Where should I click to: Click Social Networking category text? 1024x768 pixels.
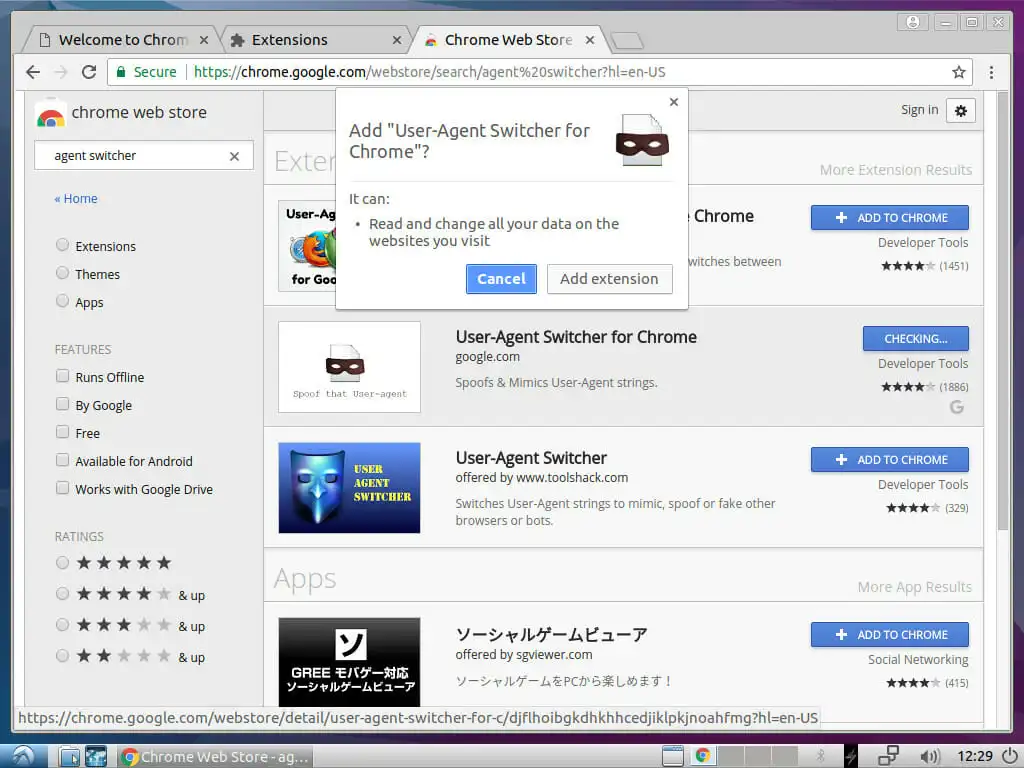click(x=918, y=660)
